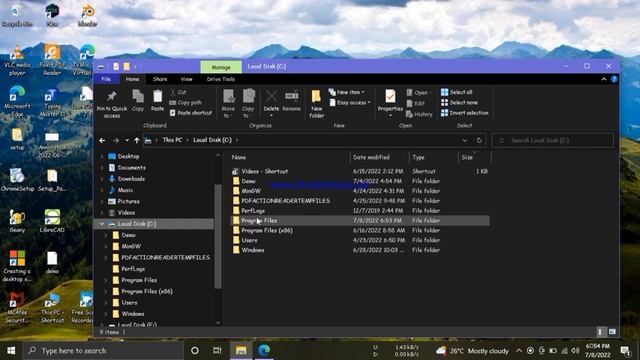This screenshot has height=360, width=640.
Task: Open Cortana circle on taskbar
Action: [195, 350]
